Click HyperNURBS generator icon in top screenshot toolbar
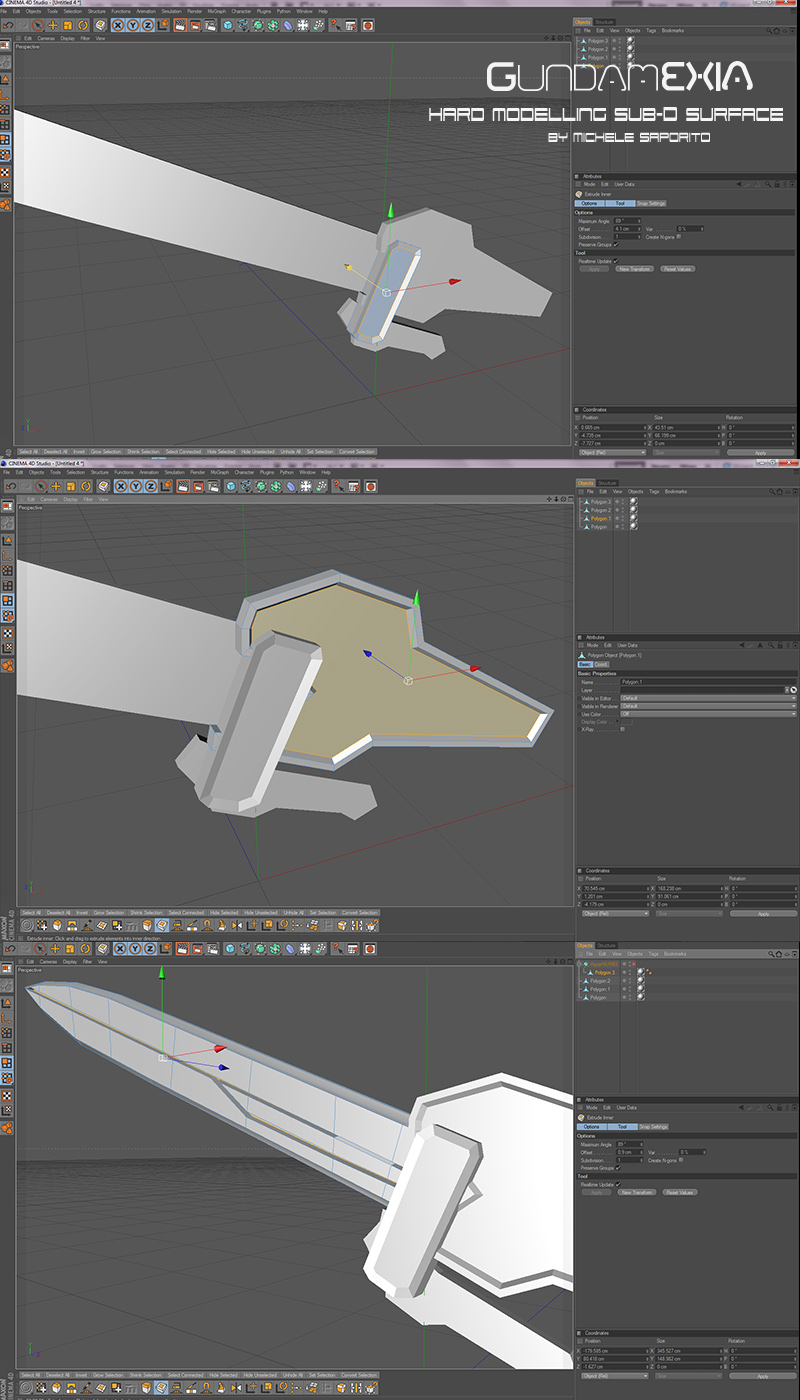 click(258, 24)
